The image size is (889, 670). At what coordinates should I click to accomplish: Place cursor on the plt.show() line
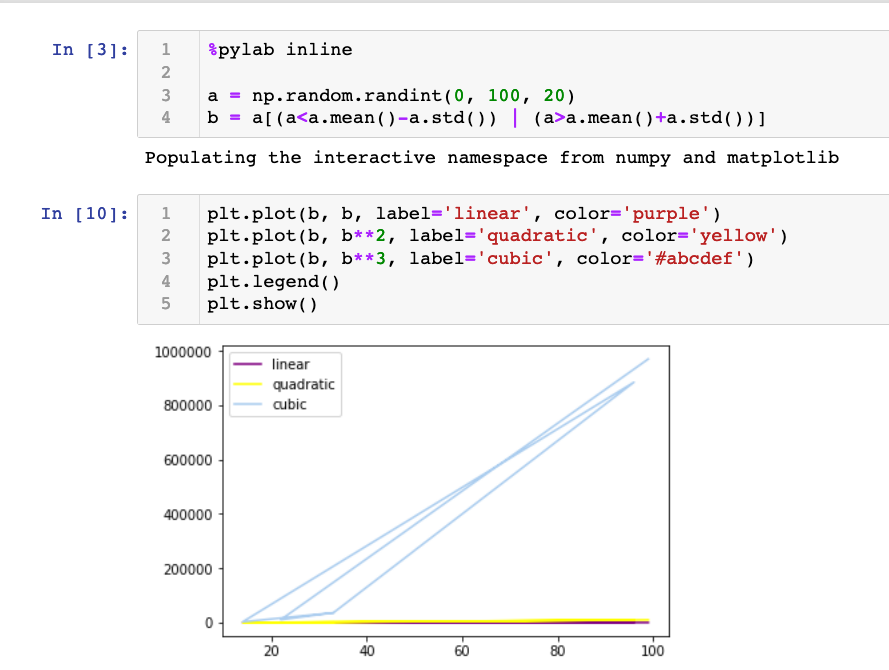point(261,305)
